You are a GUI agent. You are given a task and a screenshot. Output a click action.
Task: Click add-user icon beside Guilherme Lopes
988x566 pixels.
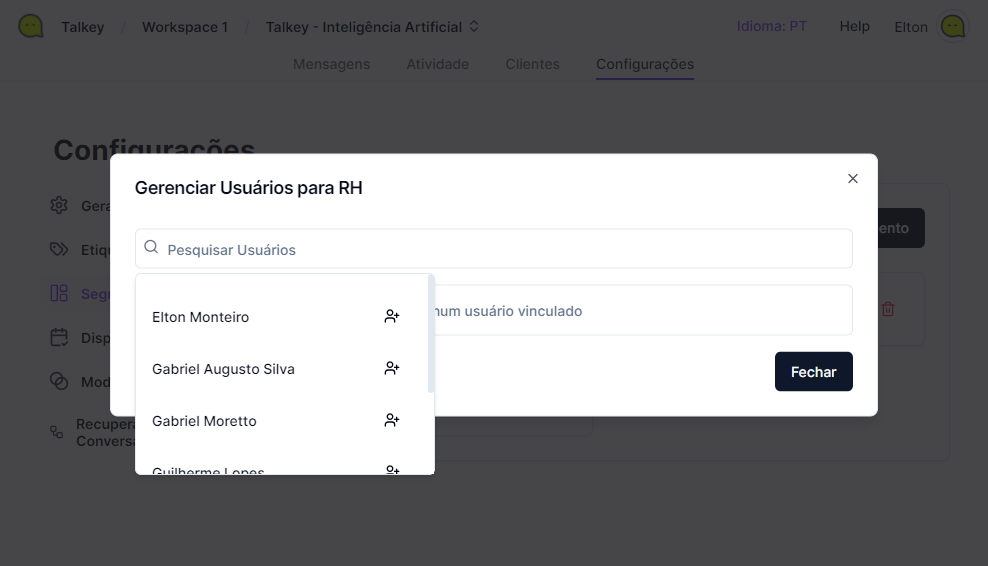[392, 469]
